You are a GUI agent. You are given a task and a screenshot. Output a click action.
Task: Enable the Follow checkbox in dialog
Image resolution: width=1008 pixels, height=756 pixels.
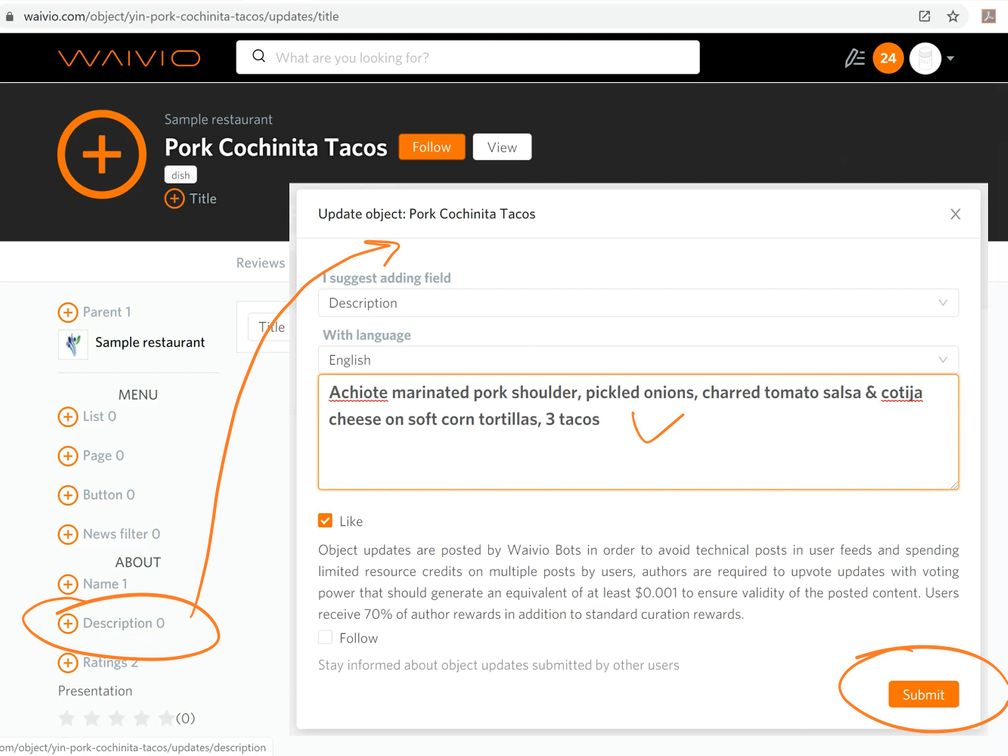(x=325, y=638)
